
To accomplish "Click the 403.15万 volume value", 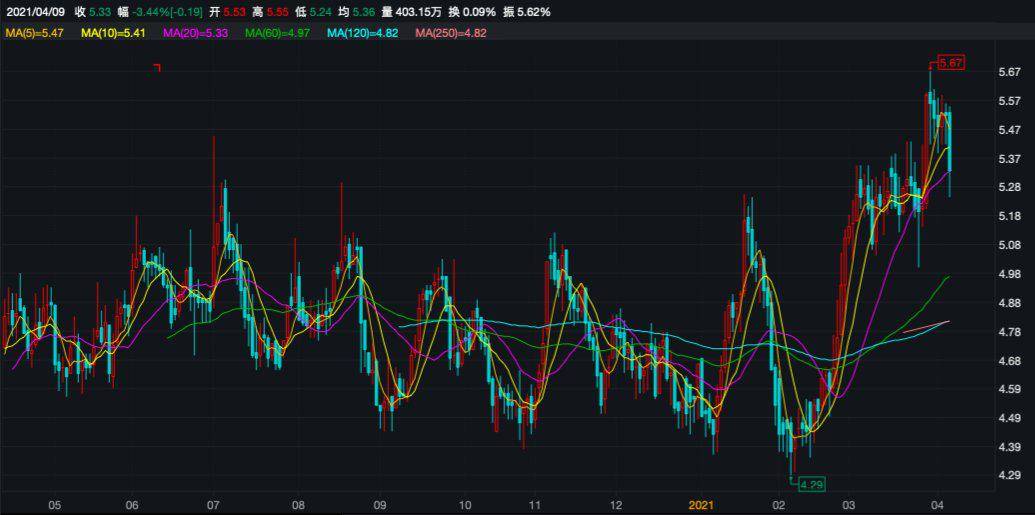I will click(423, 12).
